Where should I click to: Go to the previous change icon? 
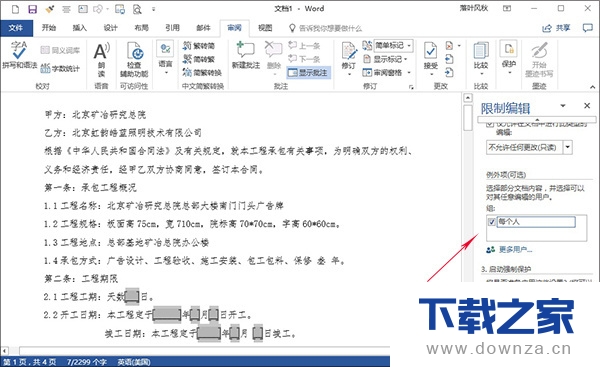click(449, 59)
